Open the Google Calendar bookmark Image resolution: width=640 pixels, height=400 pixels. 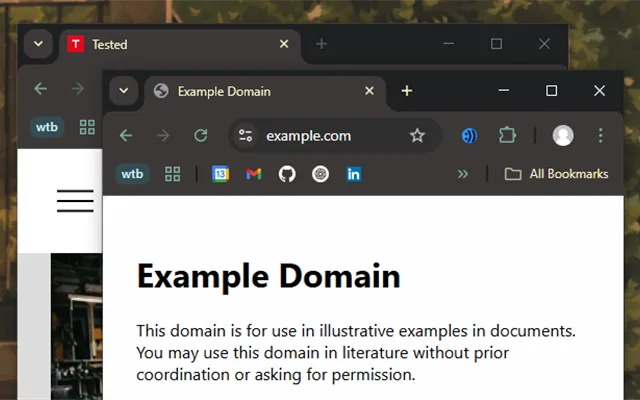220,174
